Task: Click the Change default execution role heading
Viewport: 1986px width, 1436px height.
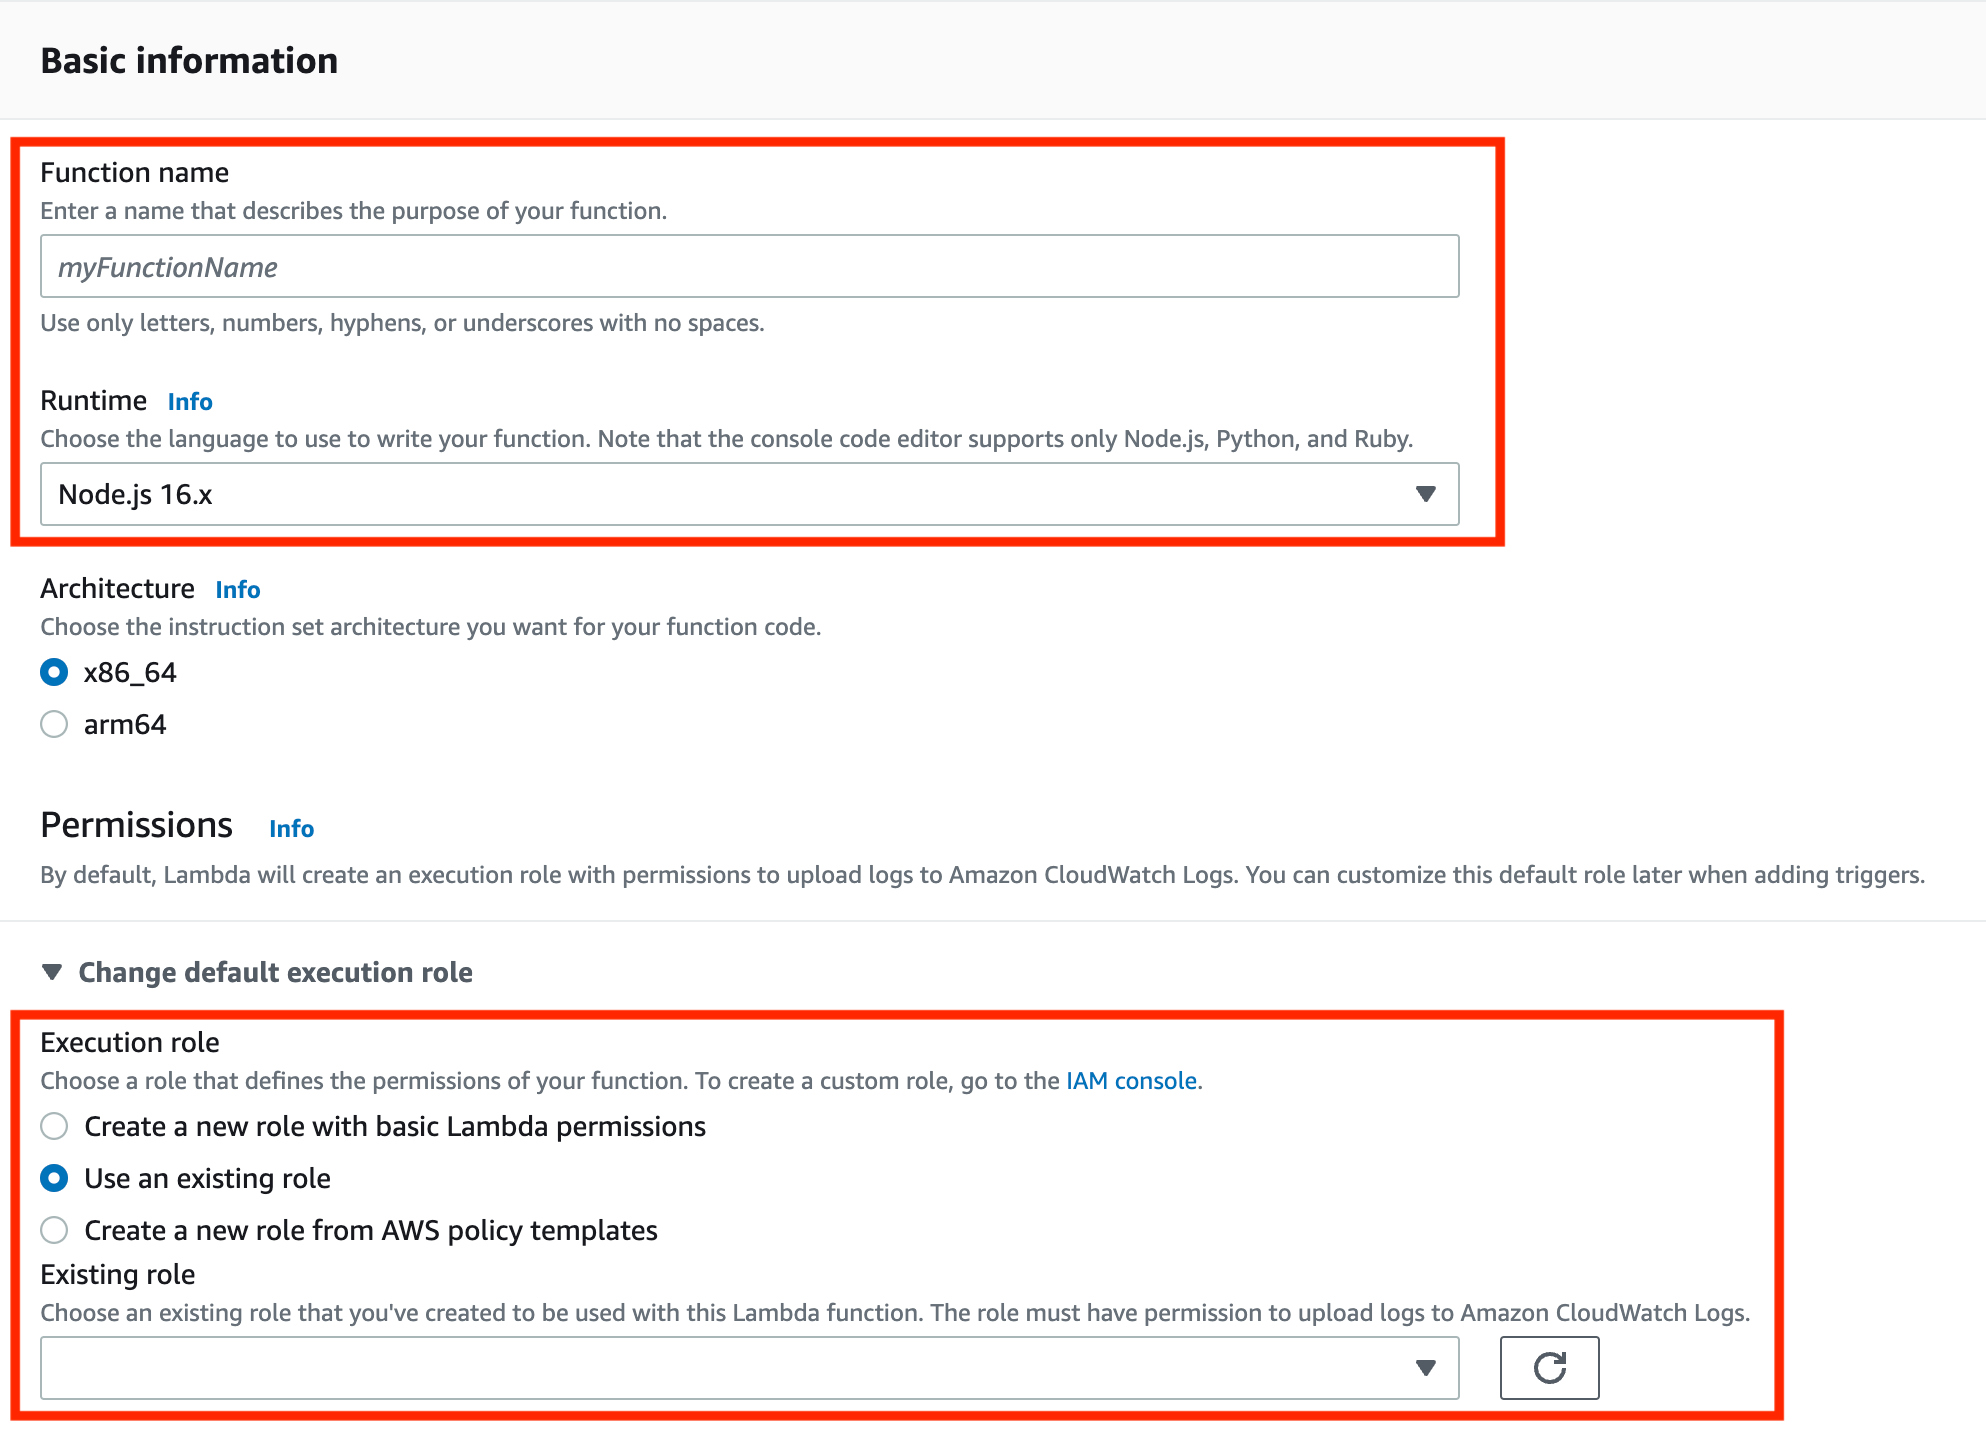Action: (x=275, y=972)
